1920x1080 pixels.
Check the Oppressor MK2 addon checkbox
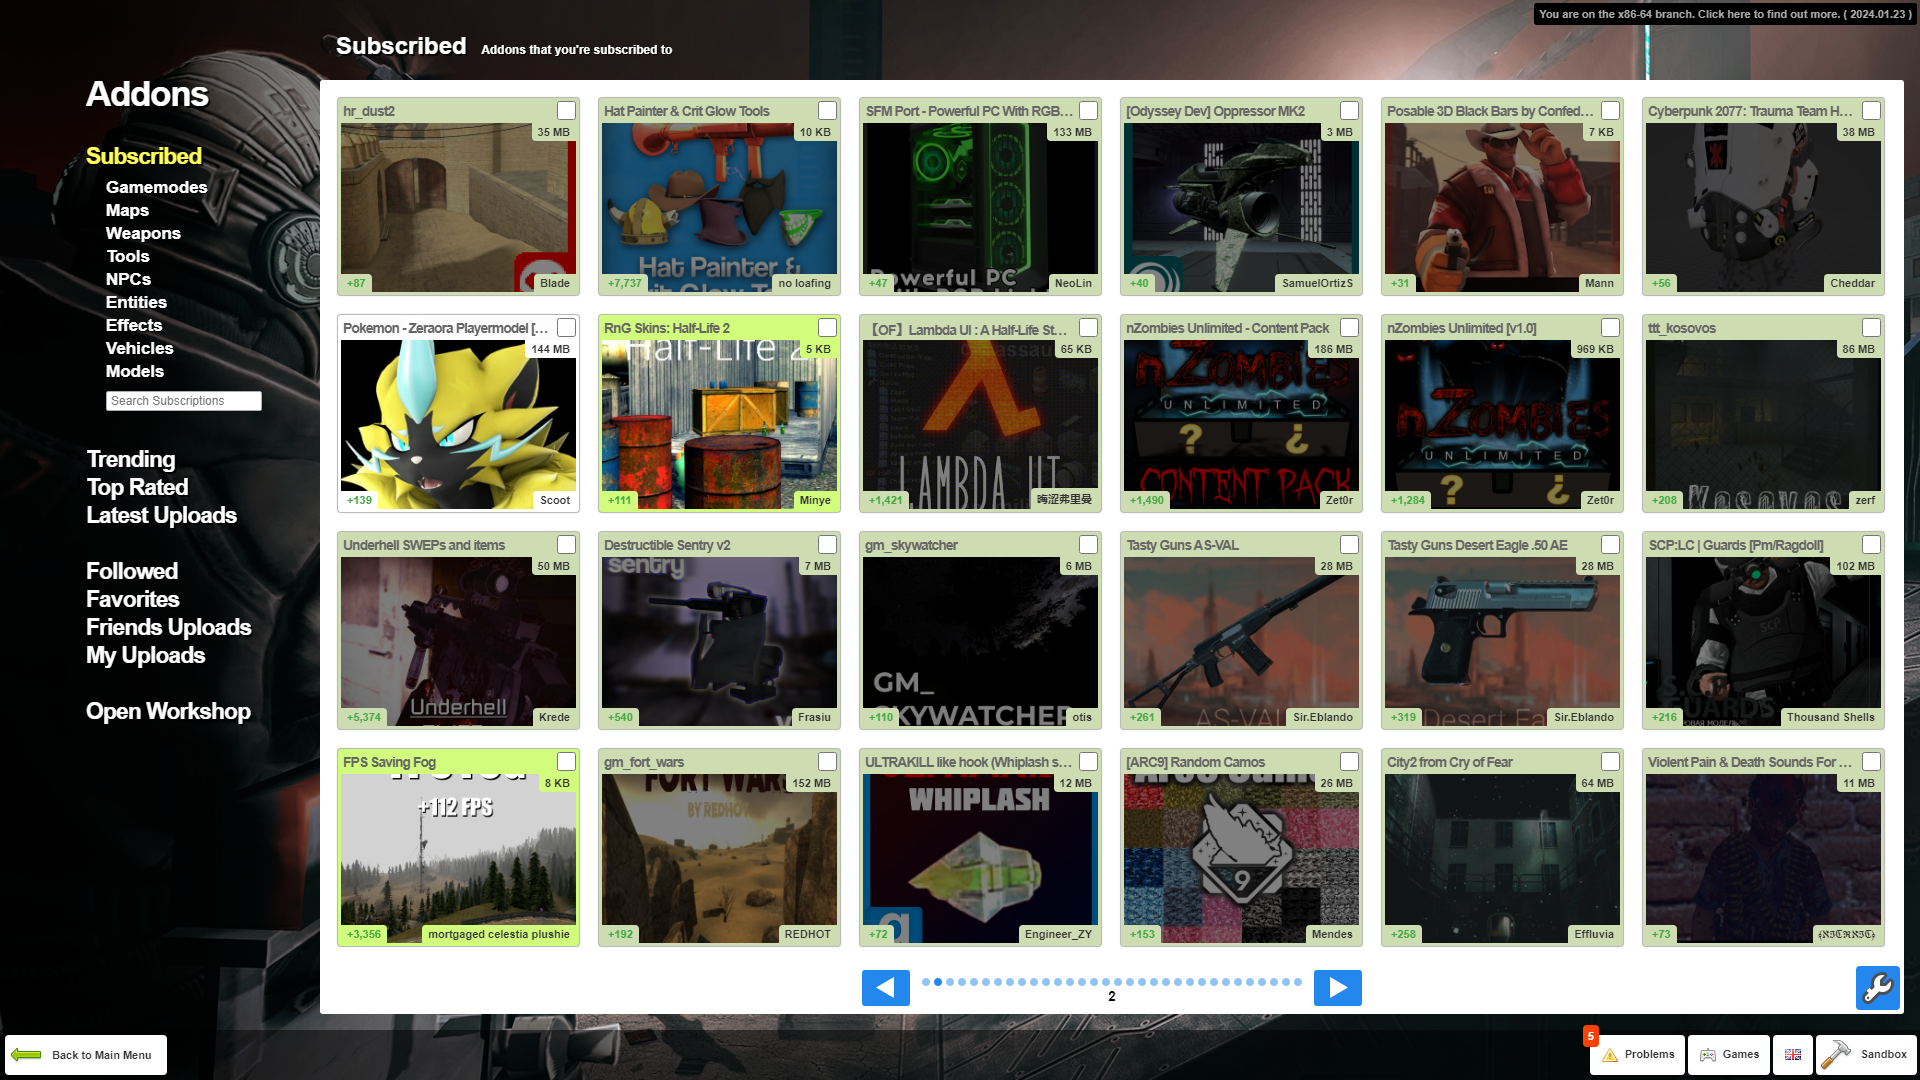1349,111
